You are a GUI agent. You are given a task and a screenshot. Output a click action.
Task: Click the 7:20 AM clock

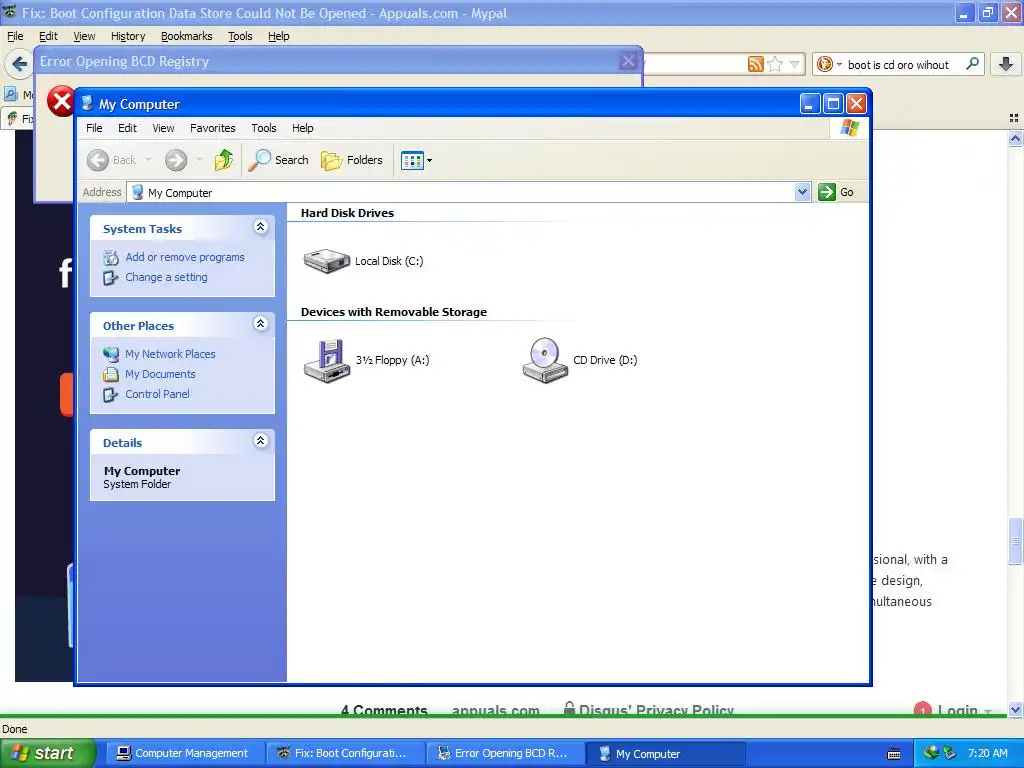click(987, 753)
